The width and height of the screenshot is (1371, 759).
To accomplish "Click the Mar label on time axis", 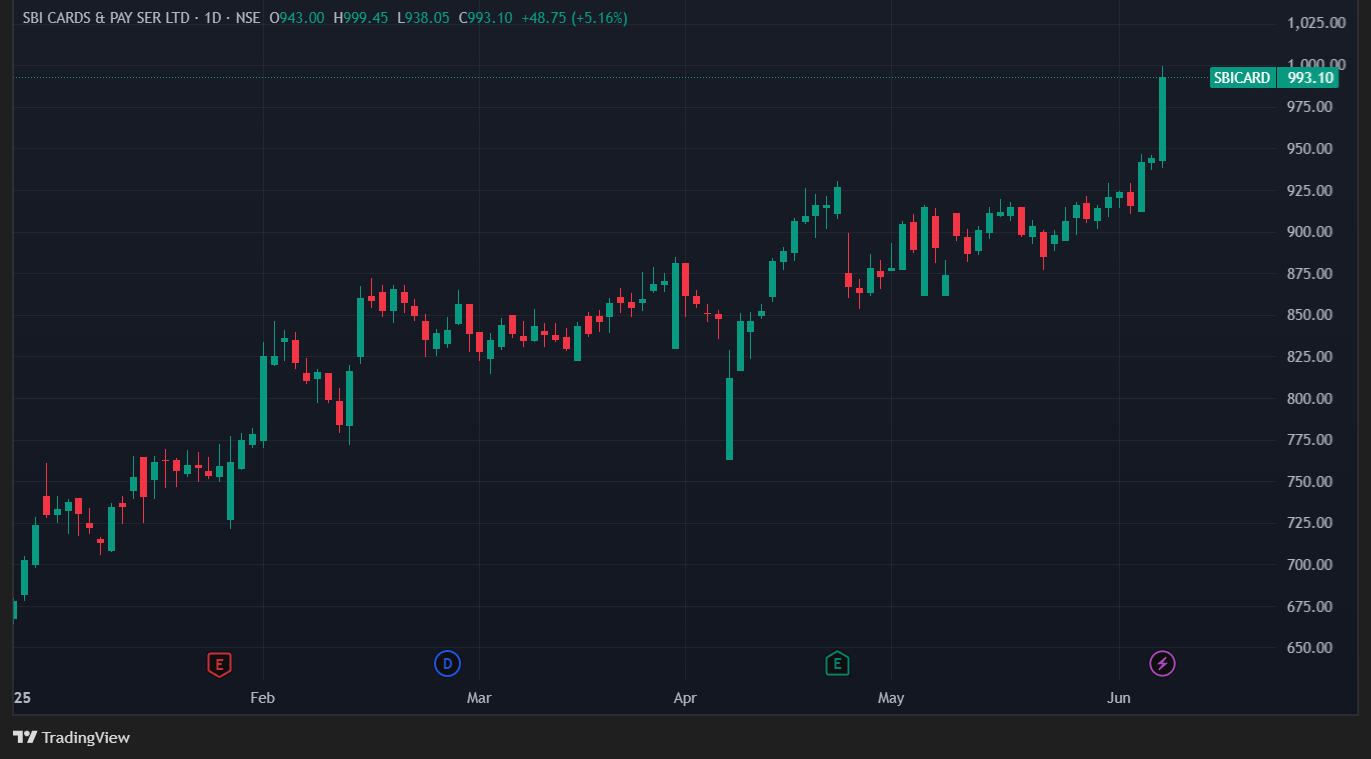I will [x=479, y=698].
